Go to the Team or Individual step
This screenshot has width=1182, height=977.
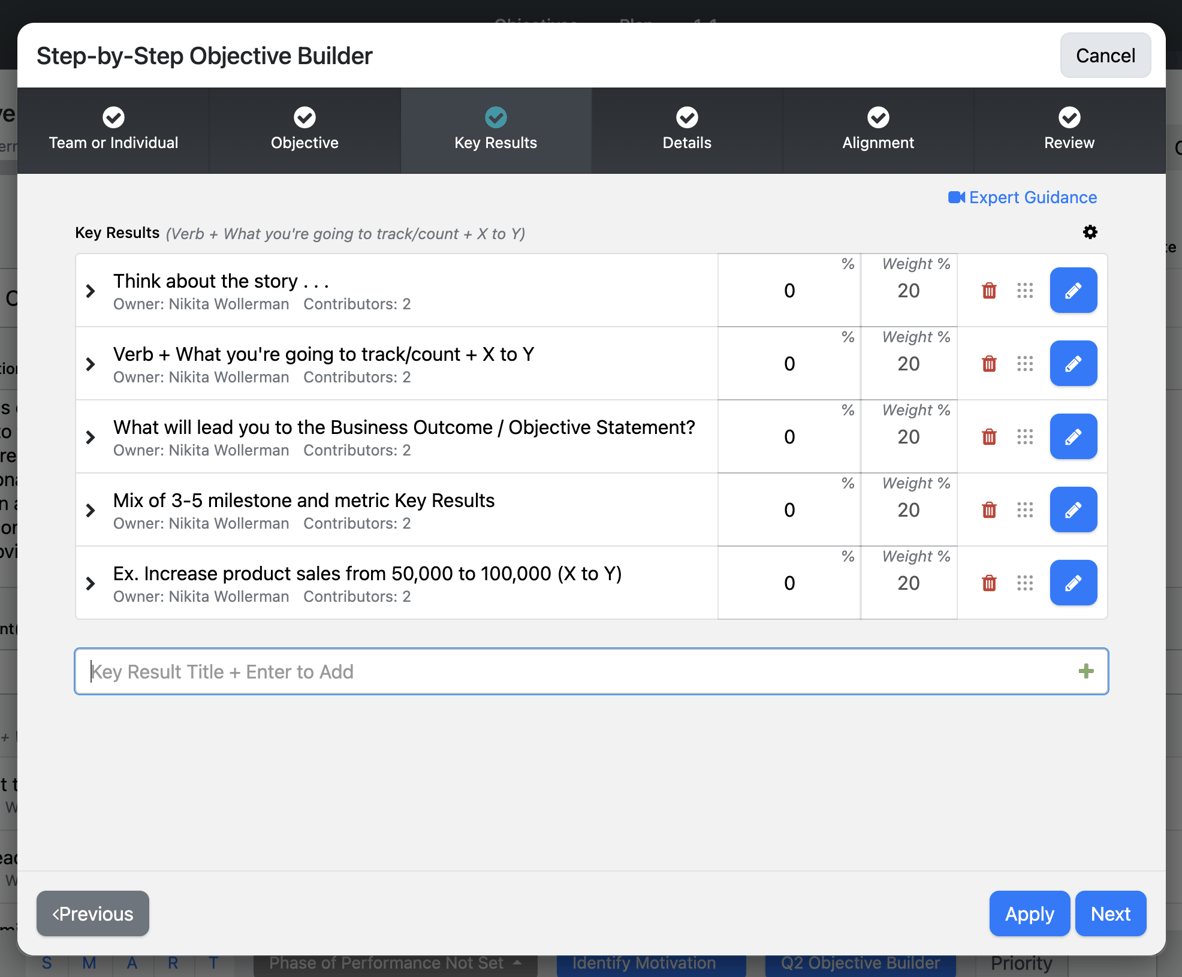tap(113, 130)
